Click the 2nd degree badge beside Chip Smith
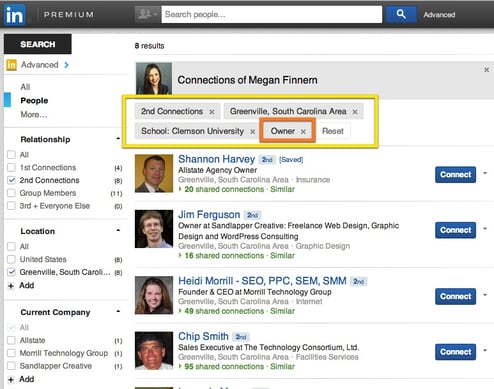494x389 pixels. pos(241,337)
